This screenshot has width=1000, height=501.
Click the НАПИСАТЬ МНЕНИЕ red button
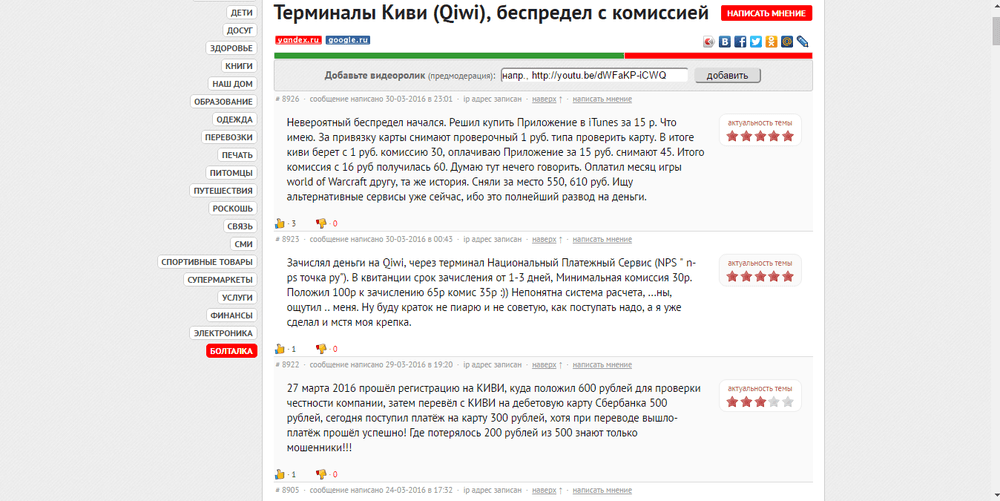pyautogui.click(x=767, y=13)
